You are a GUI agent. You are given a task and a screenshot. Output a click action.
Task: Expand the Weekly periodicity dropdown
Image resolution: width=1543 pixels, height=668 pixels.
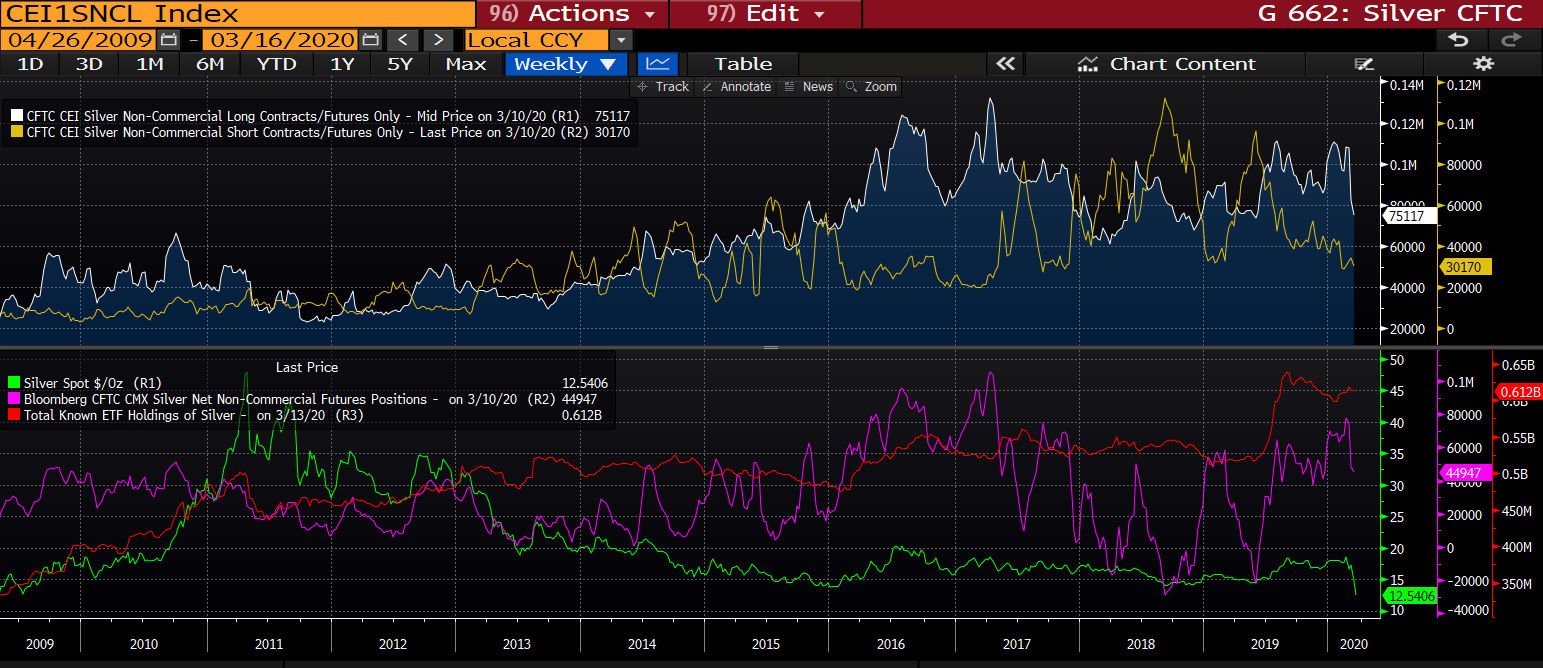[565, 64]
